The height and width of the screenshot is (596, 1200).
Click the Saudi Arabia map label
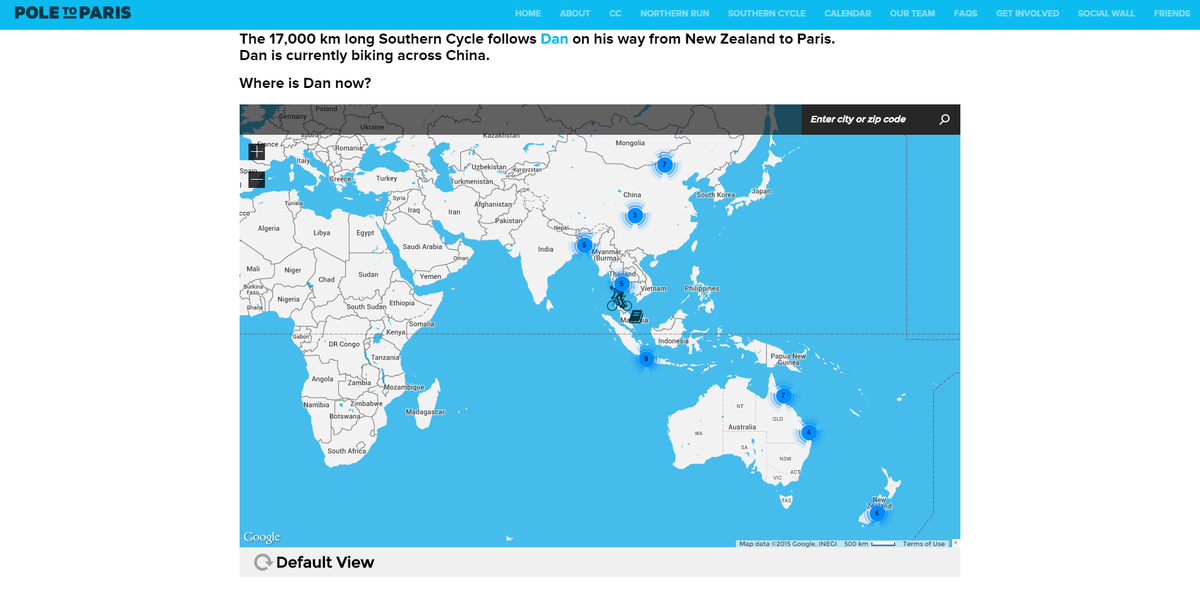(422, 246)
